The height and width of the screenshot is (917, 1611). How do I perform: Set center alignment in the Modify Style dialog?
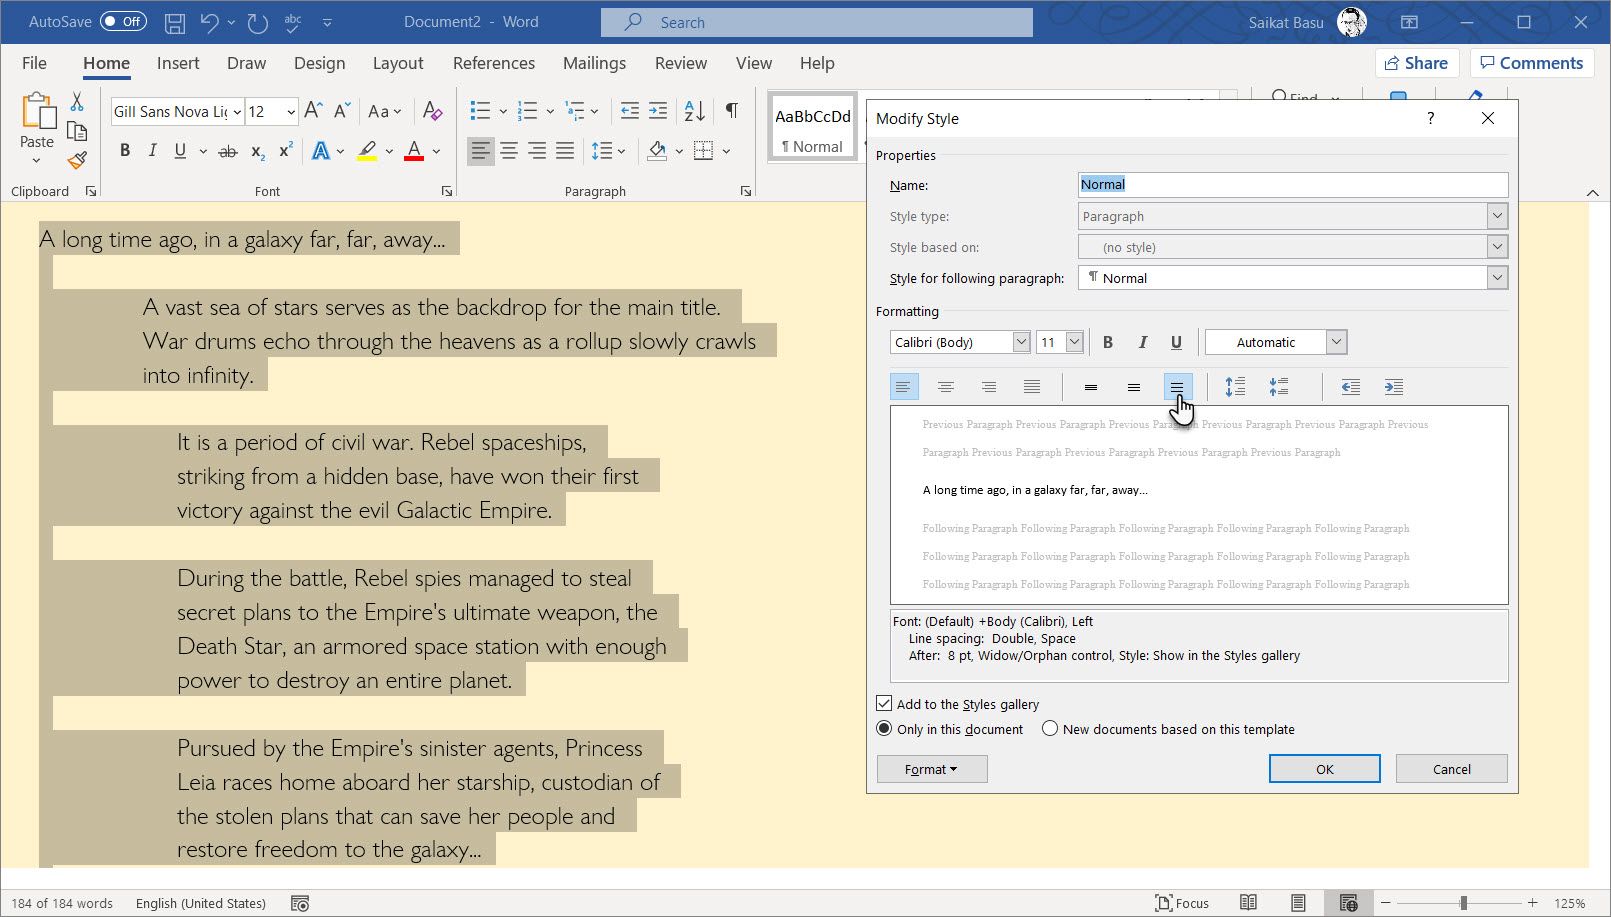946,387
